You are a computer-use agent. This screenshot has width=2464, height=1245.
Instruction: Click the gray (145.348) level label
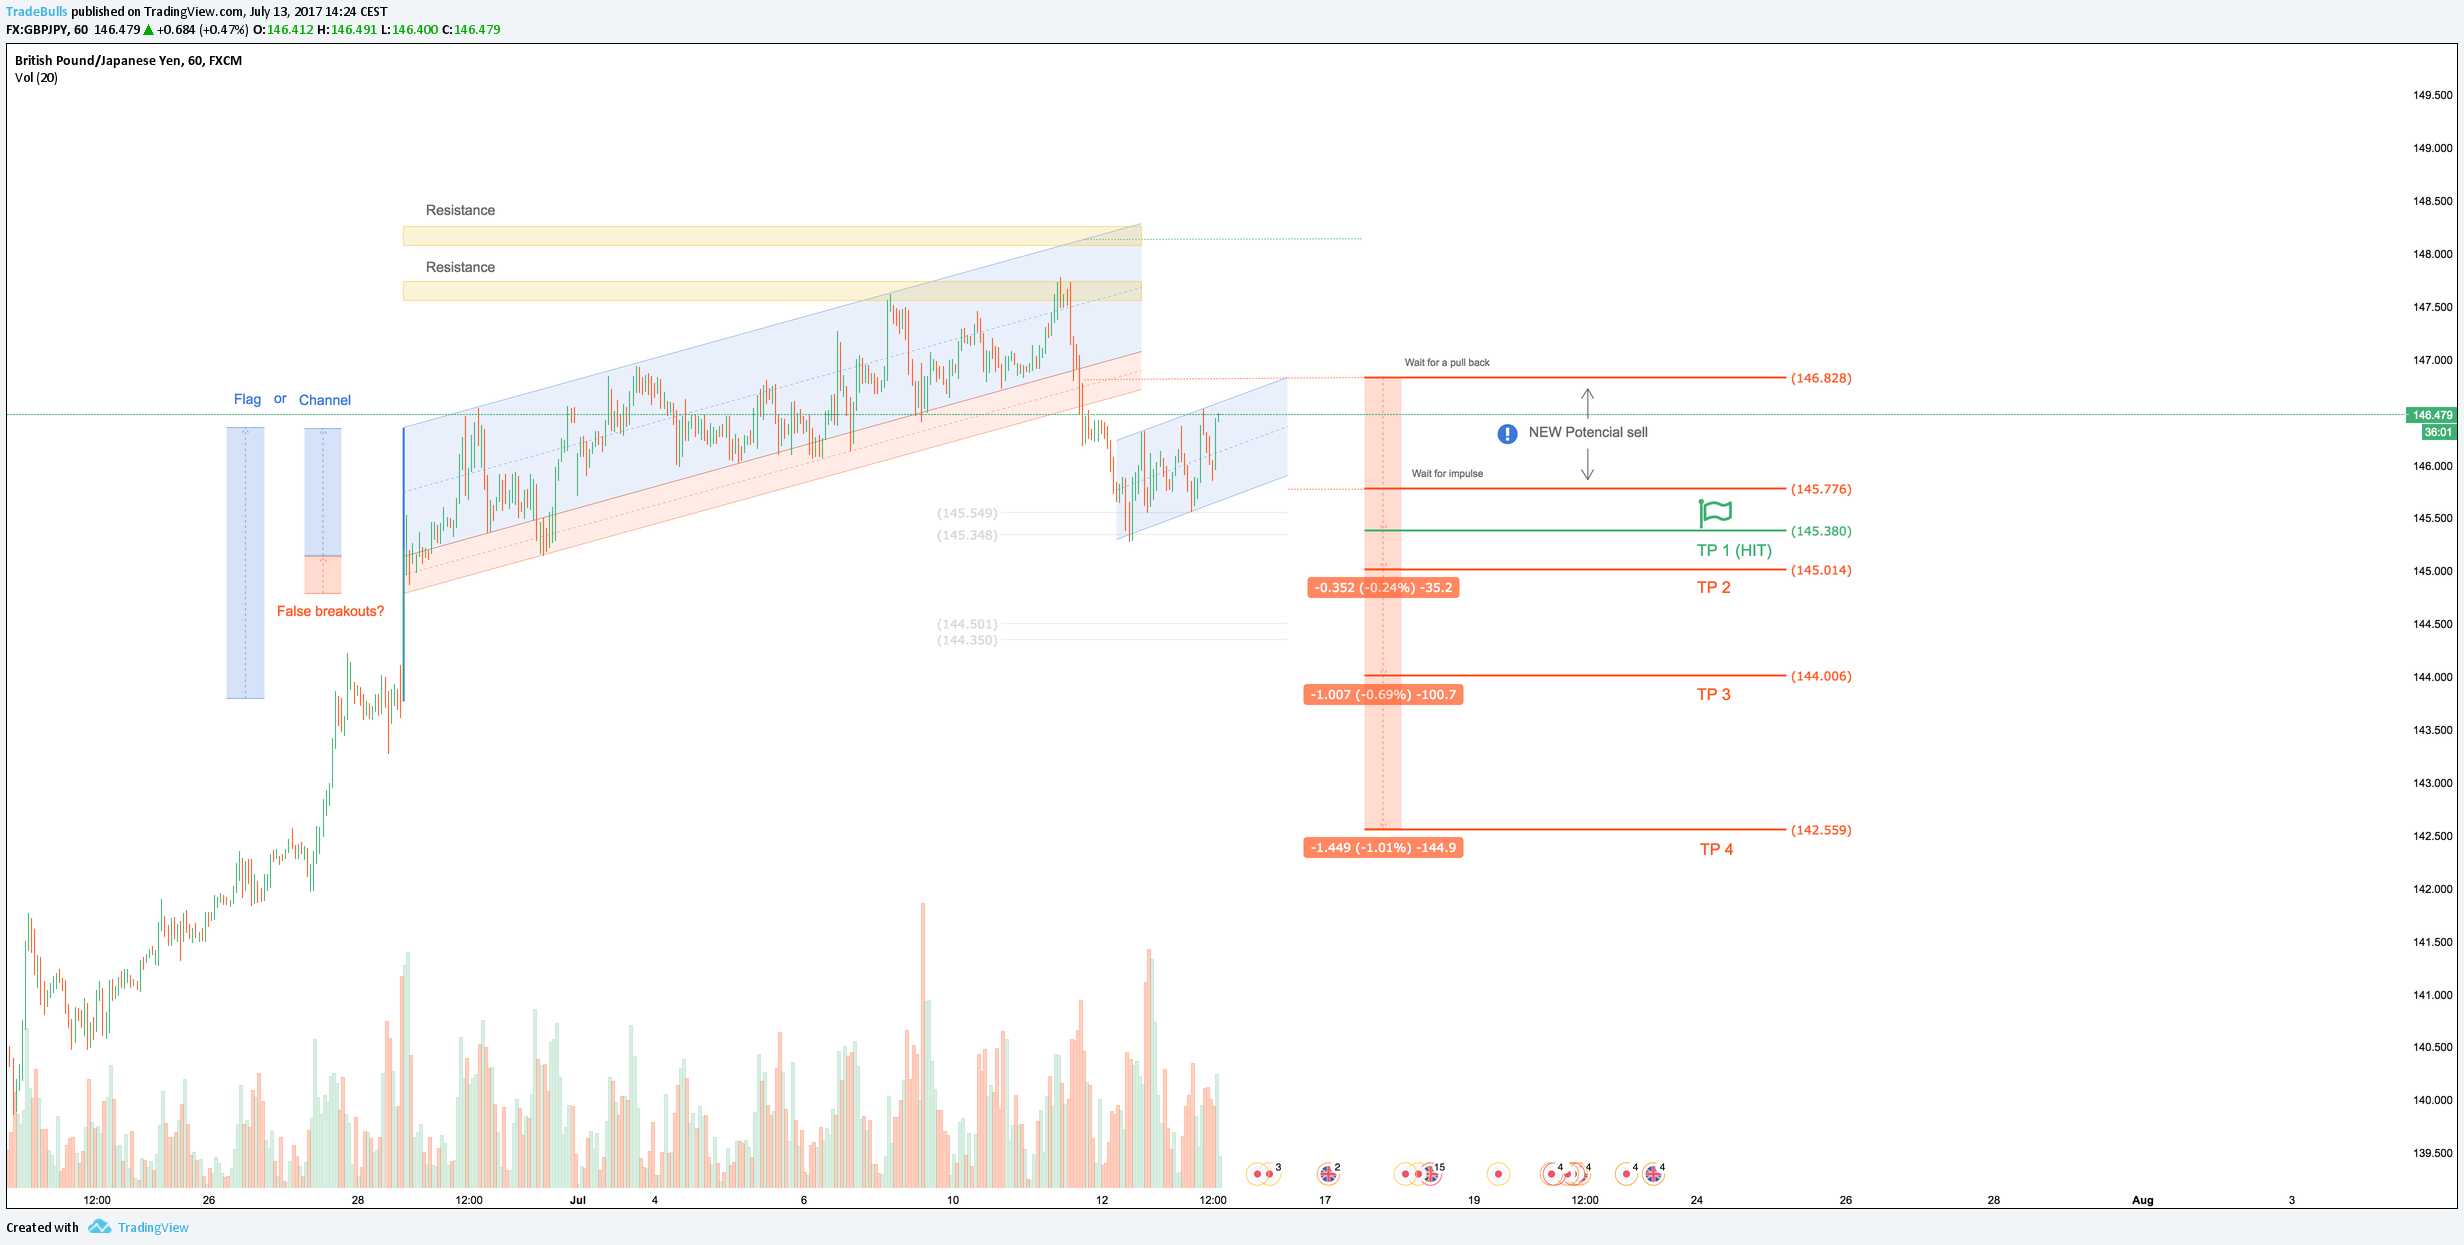pyautogui.click(x=967, y=535)
